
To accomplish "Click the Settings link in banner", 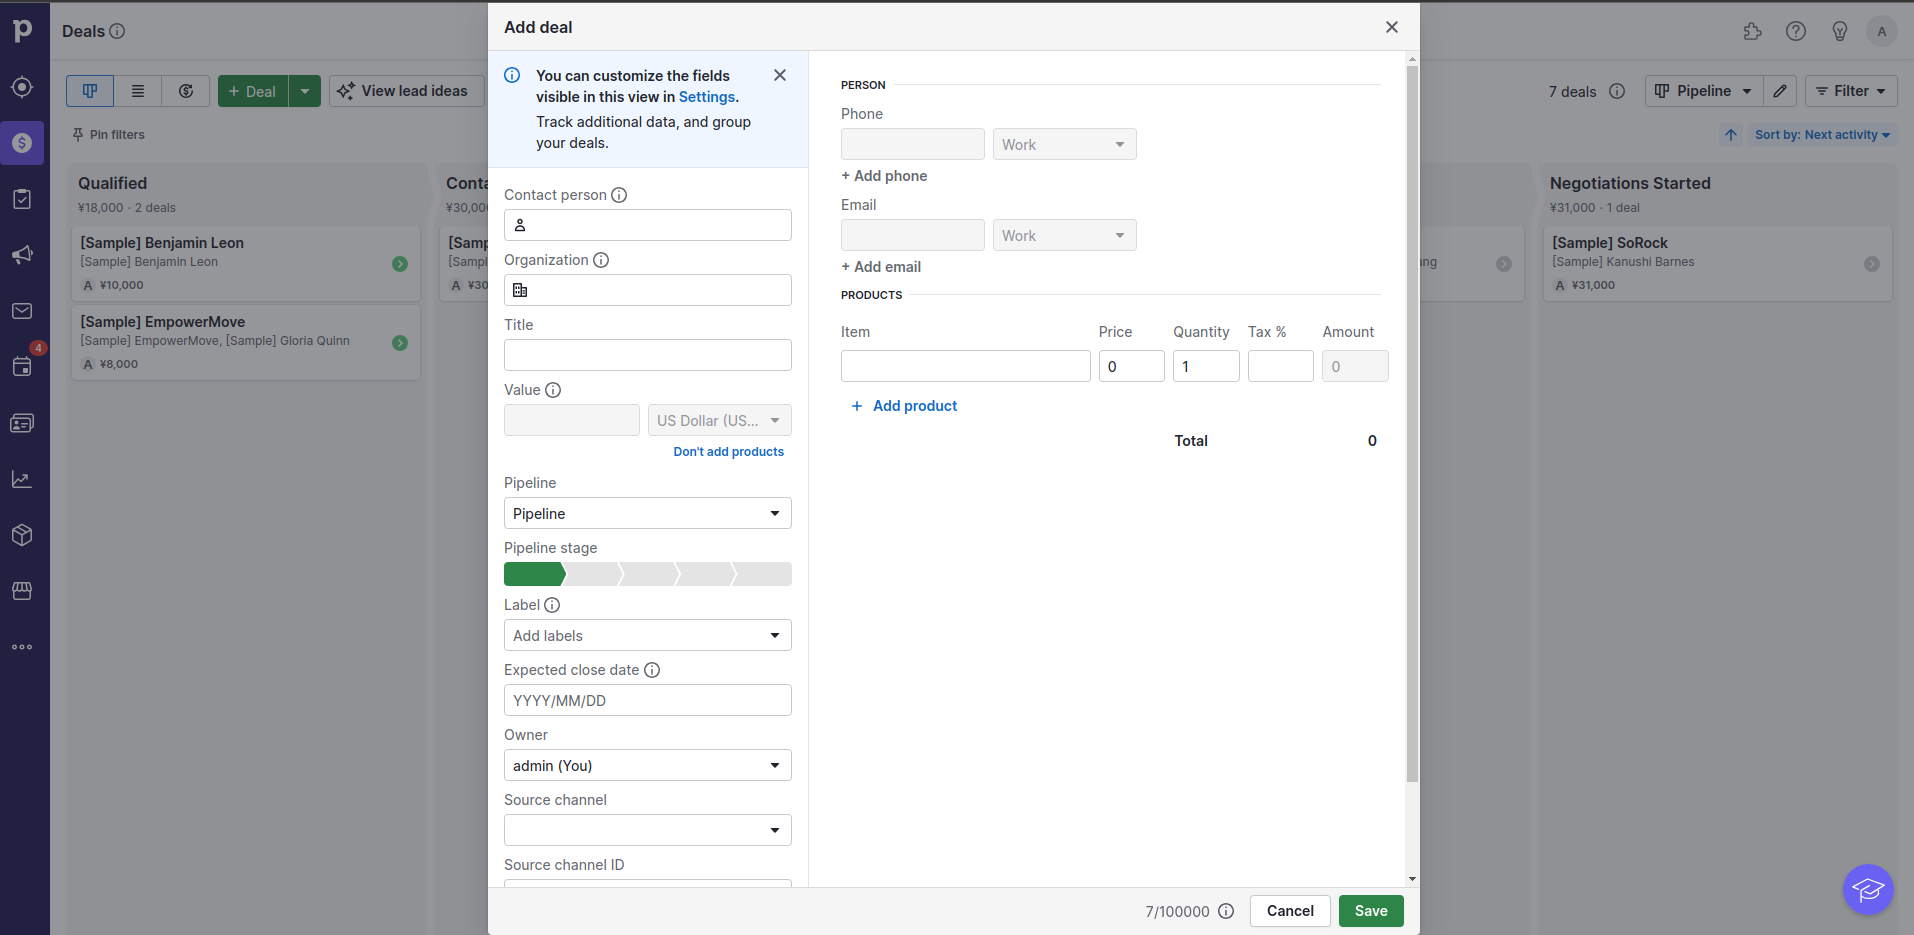I will pos(706,97).
